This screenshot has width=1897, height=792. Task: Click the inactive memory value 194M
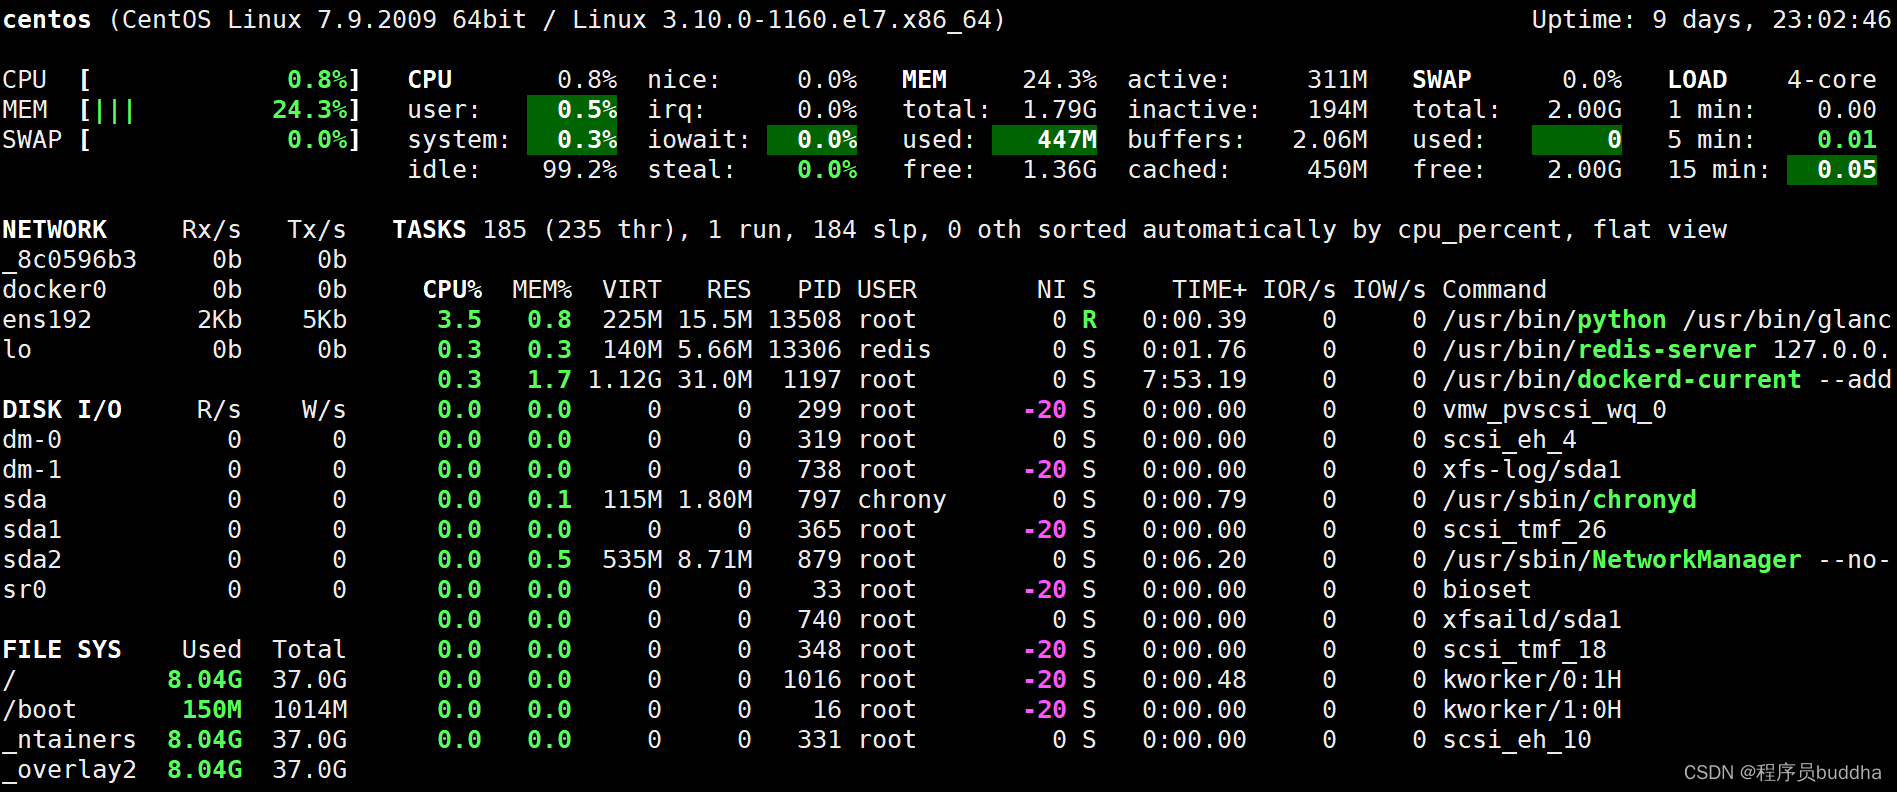pos(1337,110)
